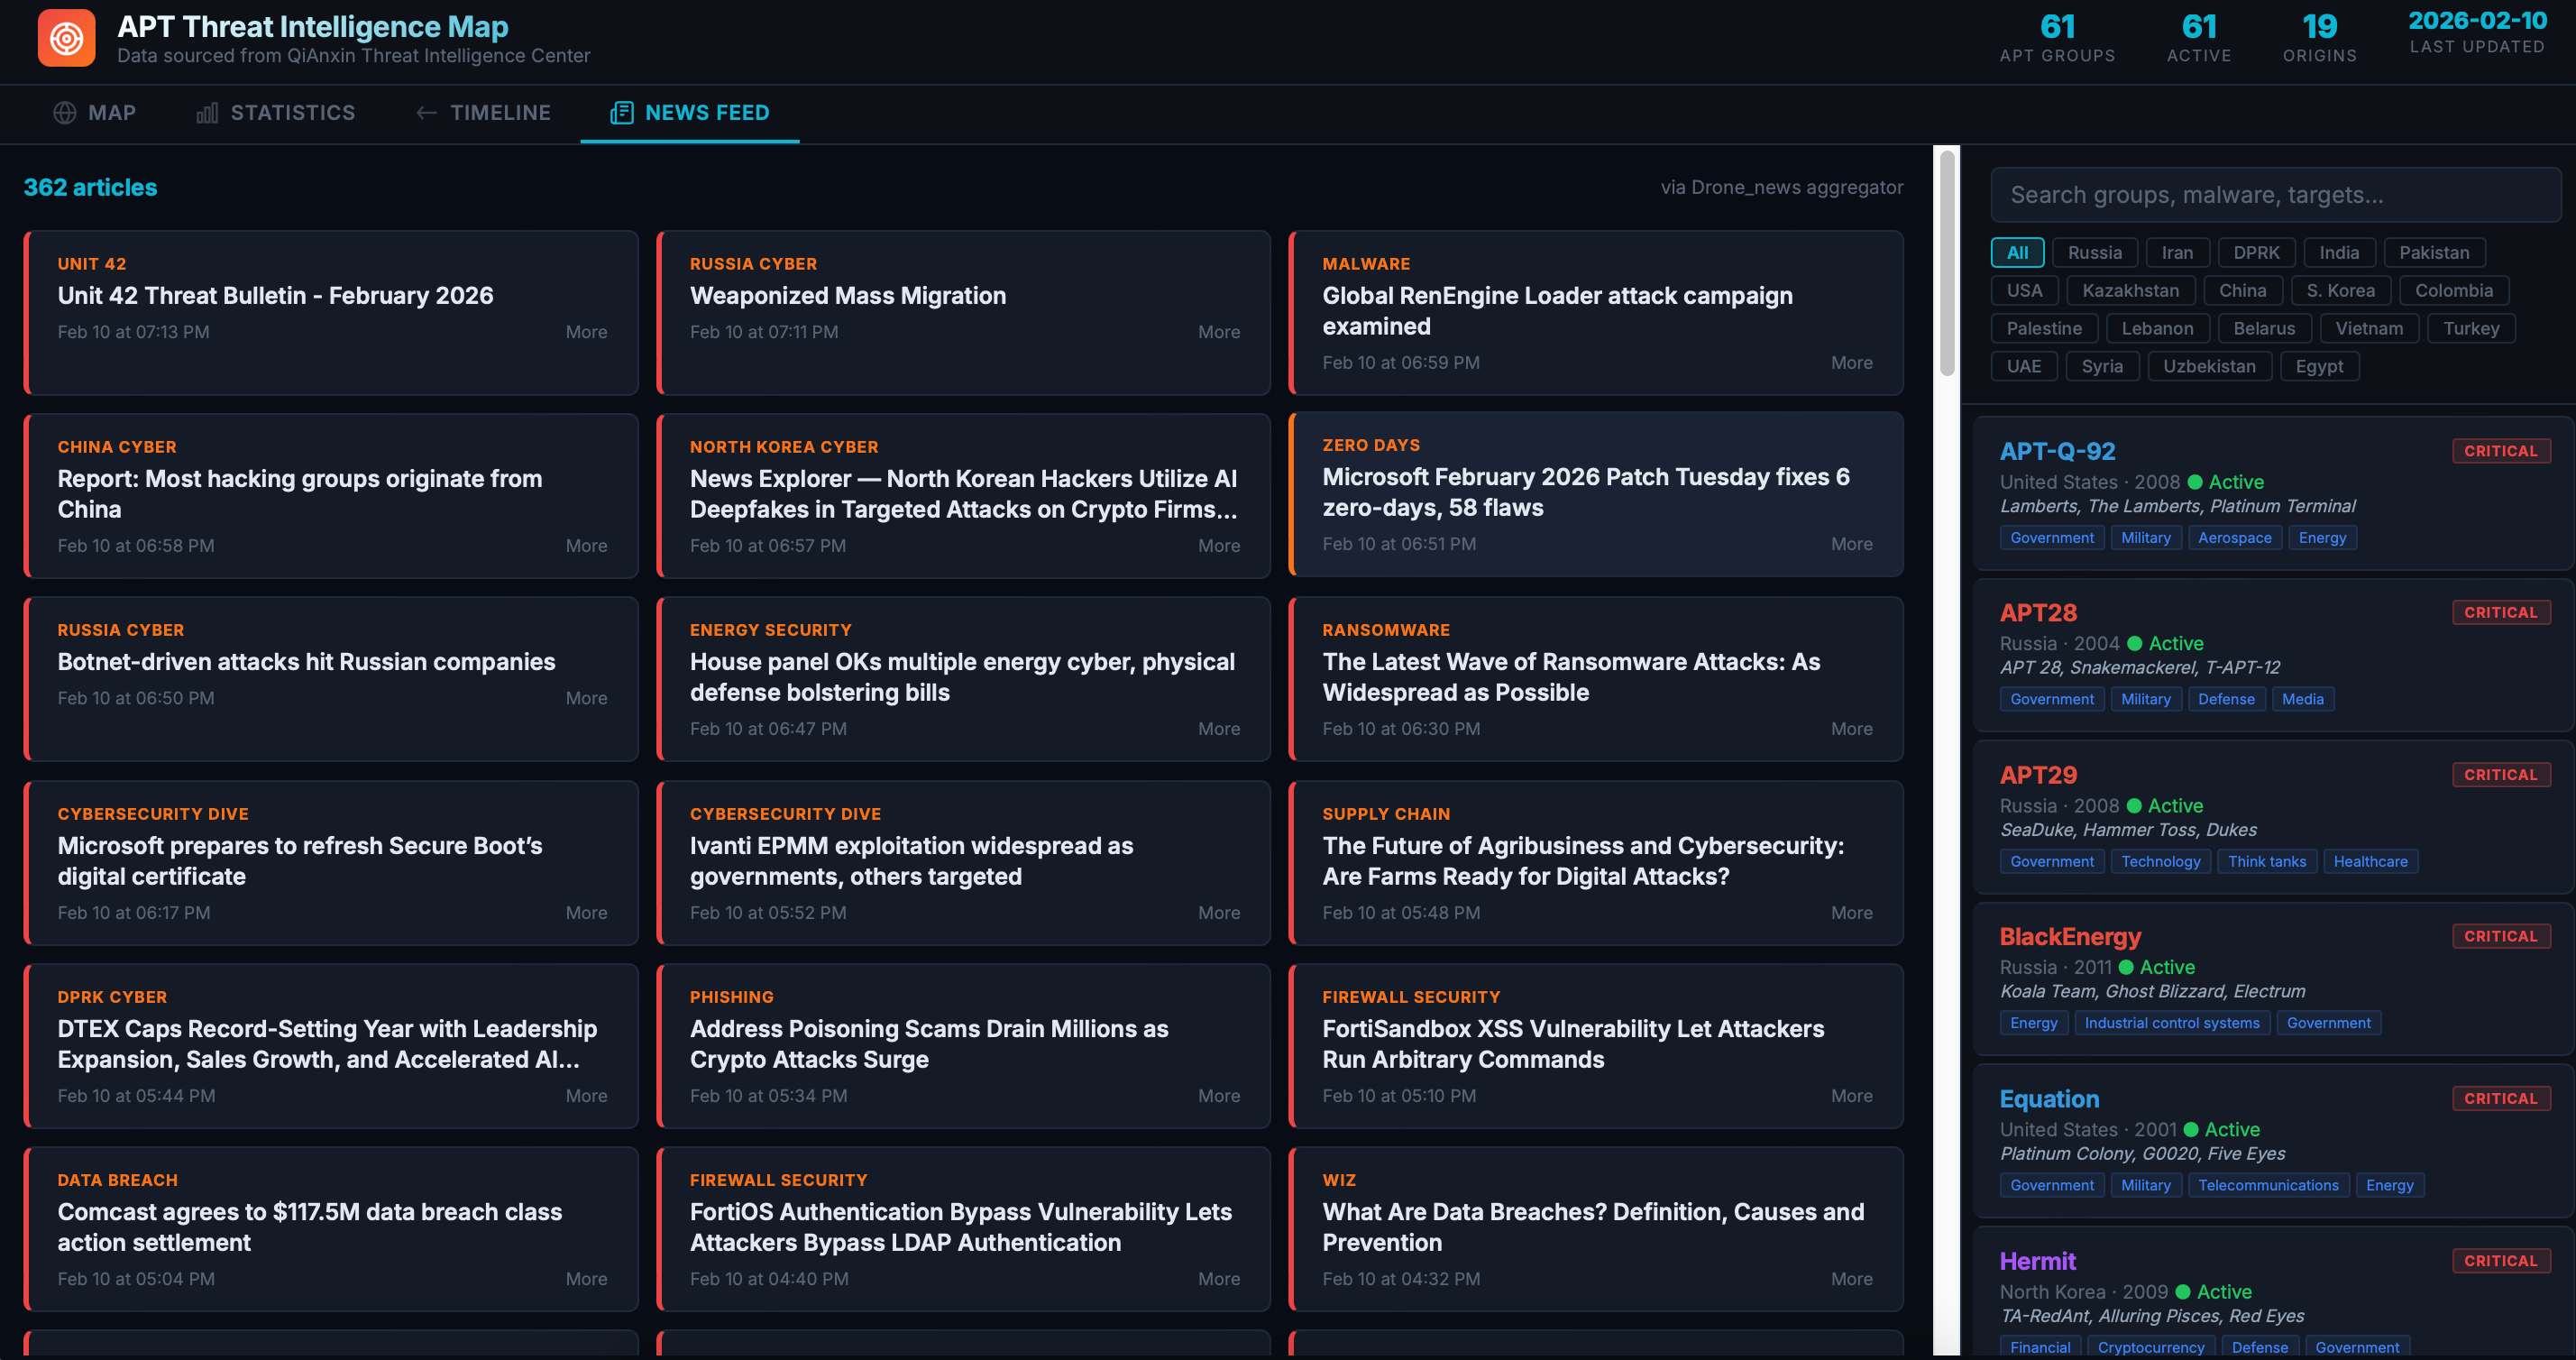Open the TIMELINE tab
The width and height of the screenshot is (2576, 1360).
coord(484,113)
